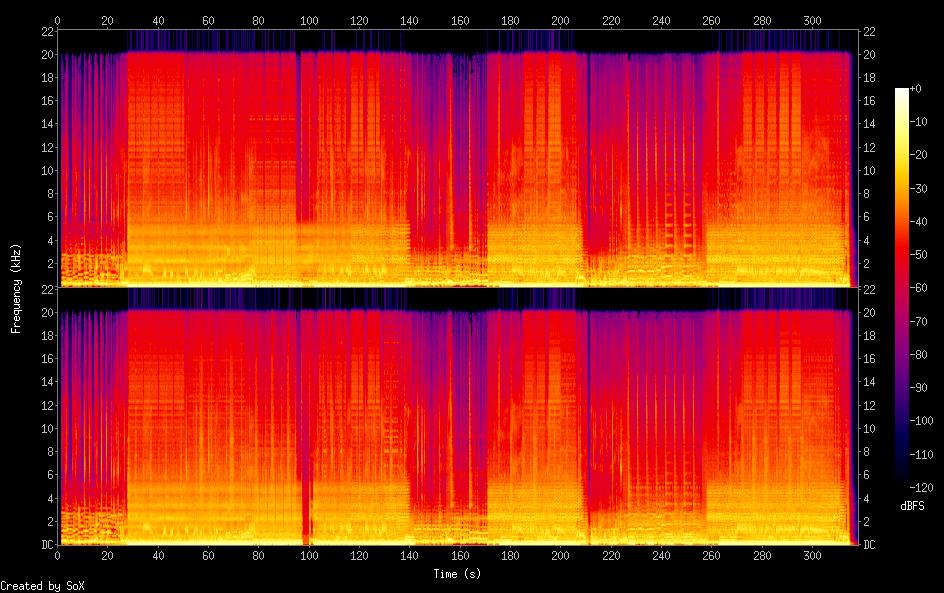Click the "Frequency (kHz)" axis label

(x=16, y=288)
